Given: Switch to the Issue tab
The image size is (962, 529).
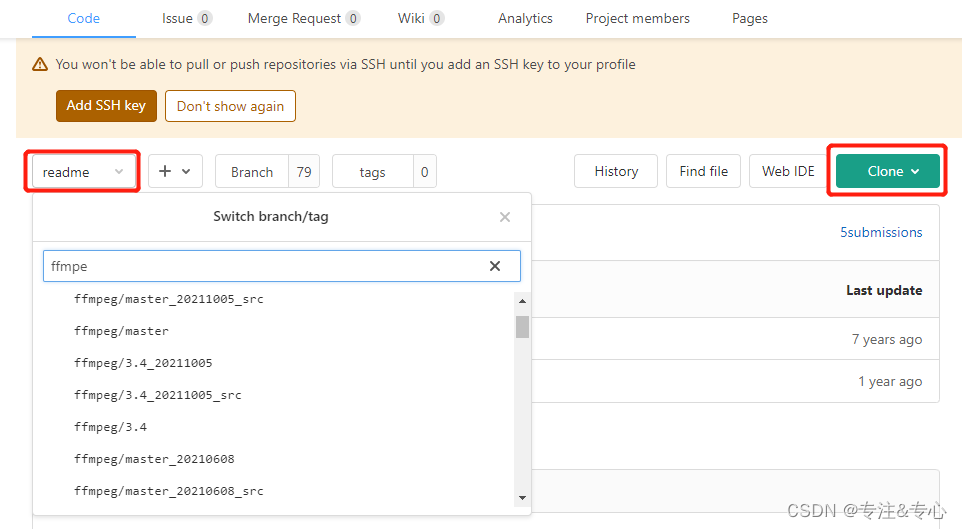Looking at the screenshot, I should (x=187, y=18).
